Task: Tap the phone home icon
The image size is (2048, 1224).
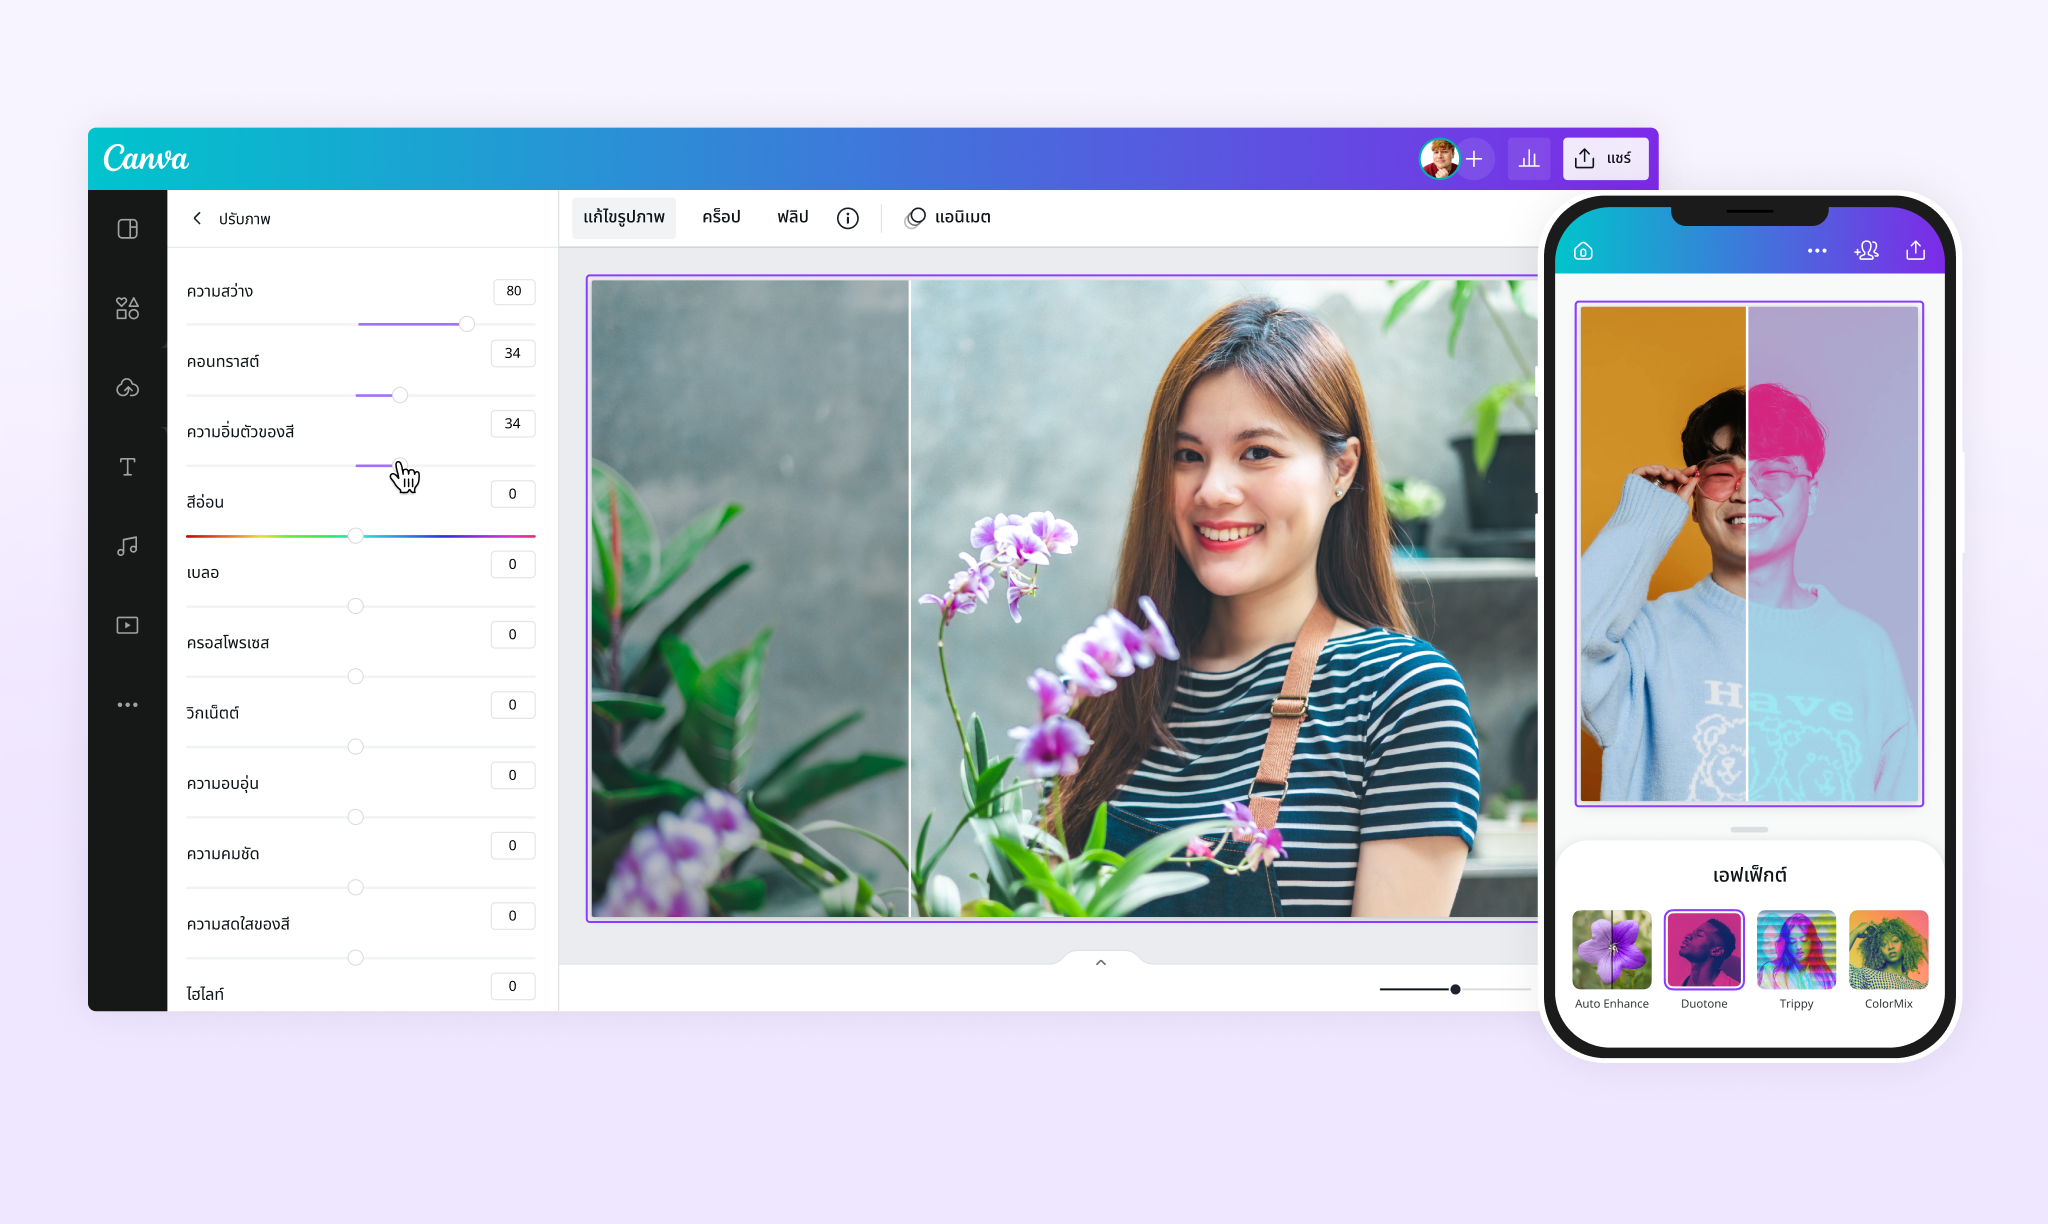Action: pos(1583,251)
